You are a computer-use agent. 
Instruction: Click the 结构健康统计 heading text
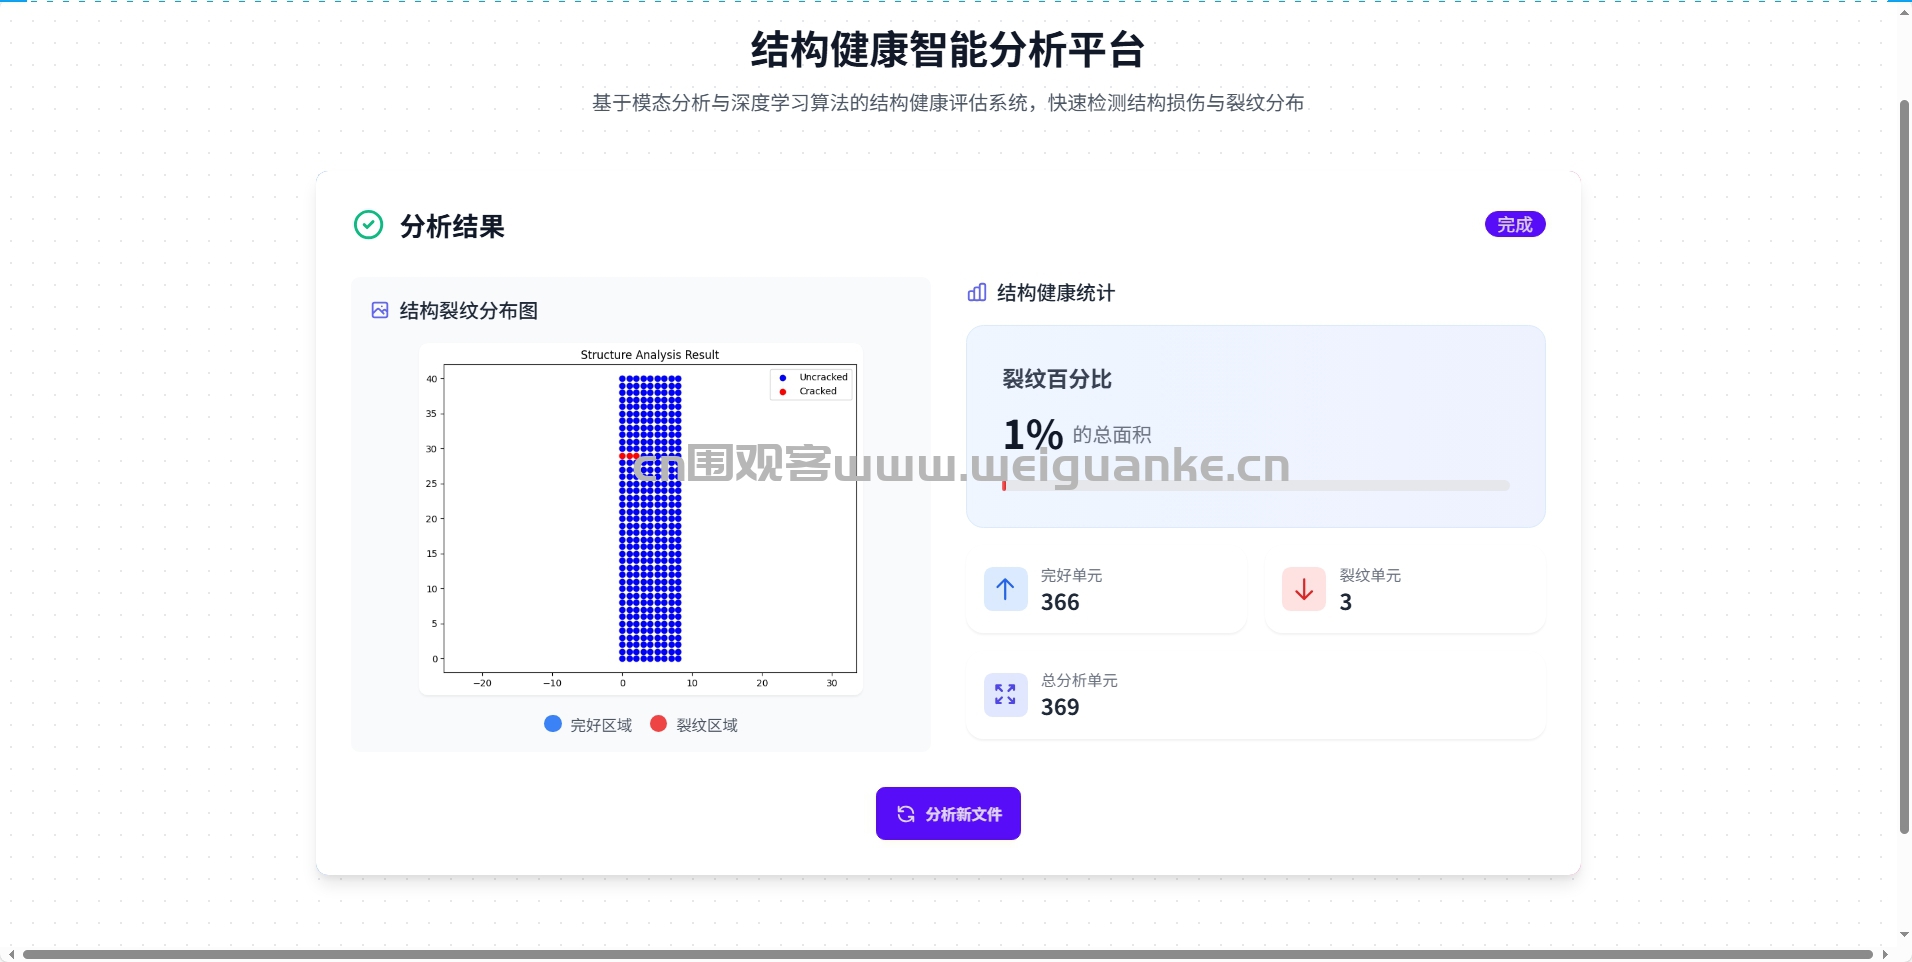coord(1056,292)
